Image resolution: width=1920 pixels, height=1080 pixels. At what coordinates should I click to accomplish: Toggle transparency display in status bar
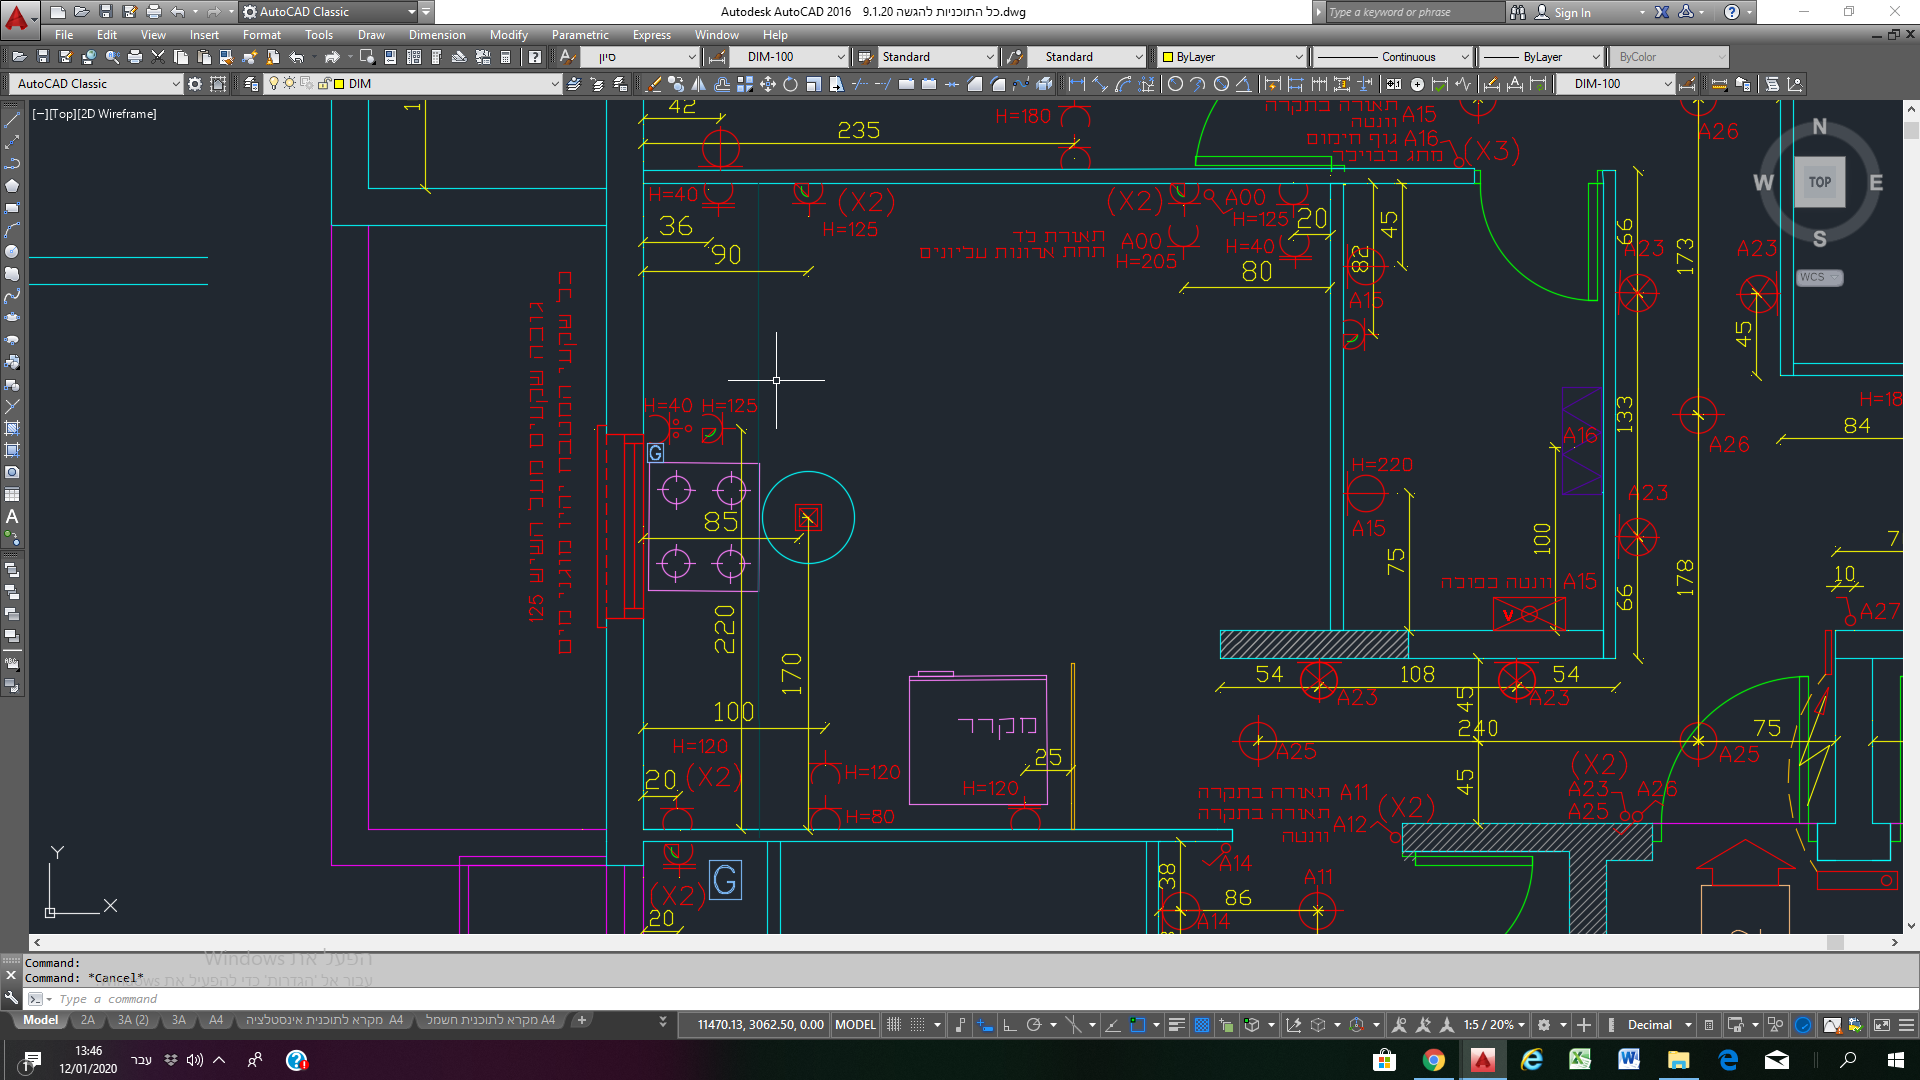1202,1024
